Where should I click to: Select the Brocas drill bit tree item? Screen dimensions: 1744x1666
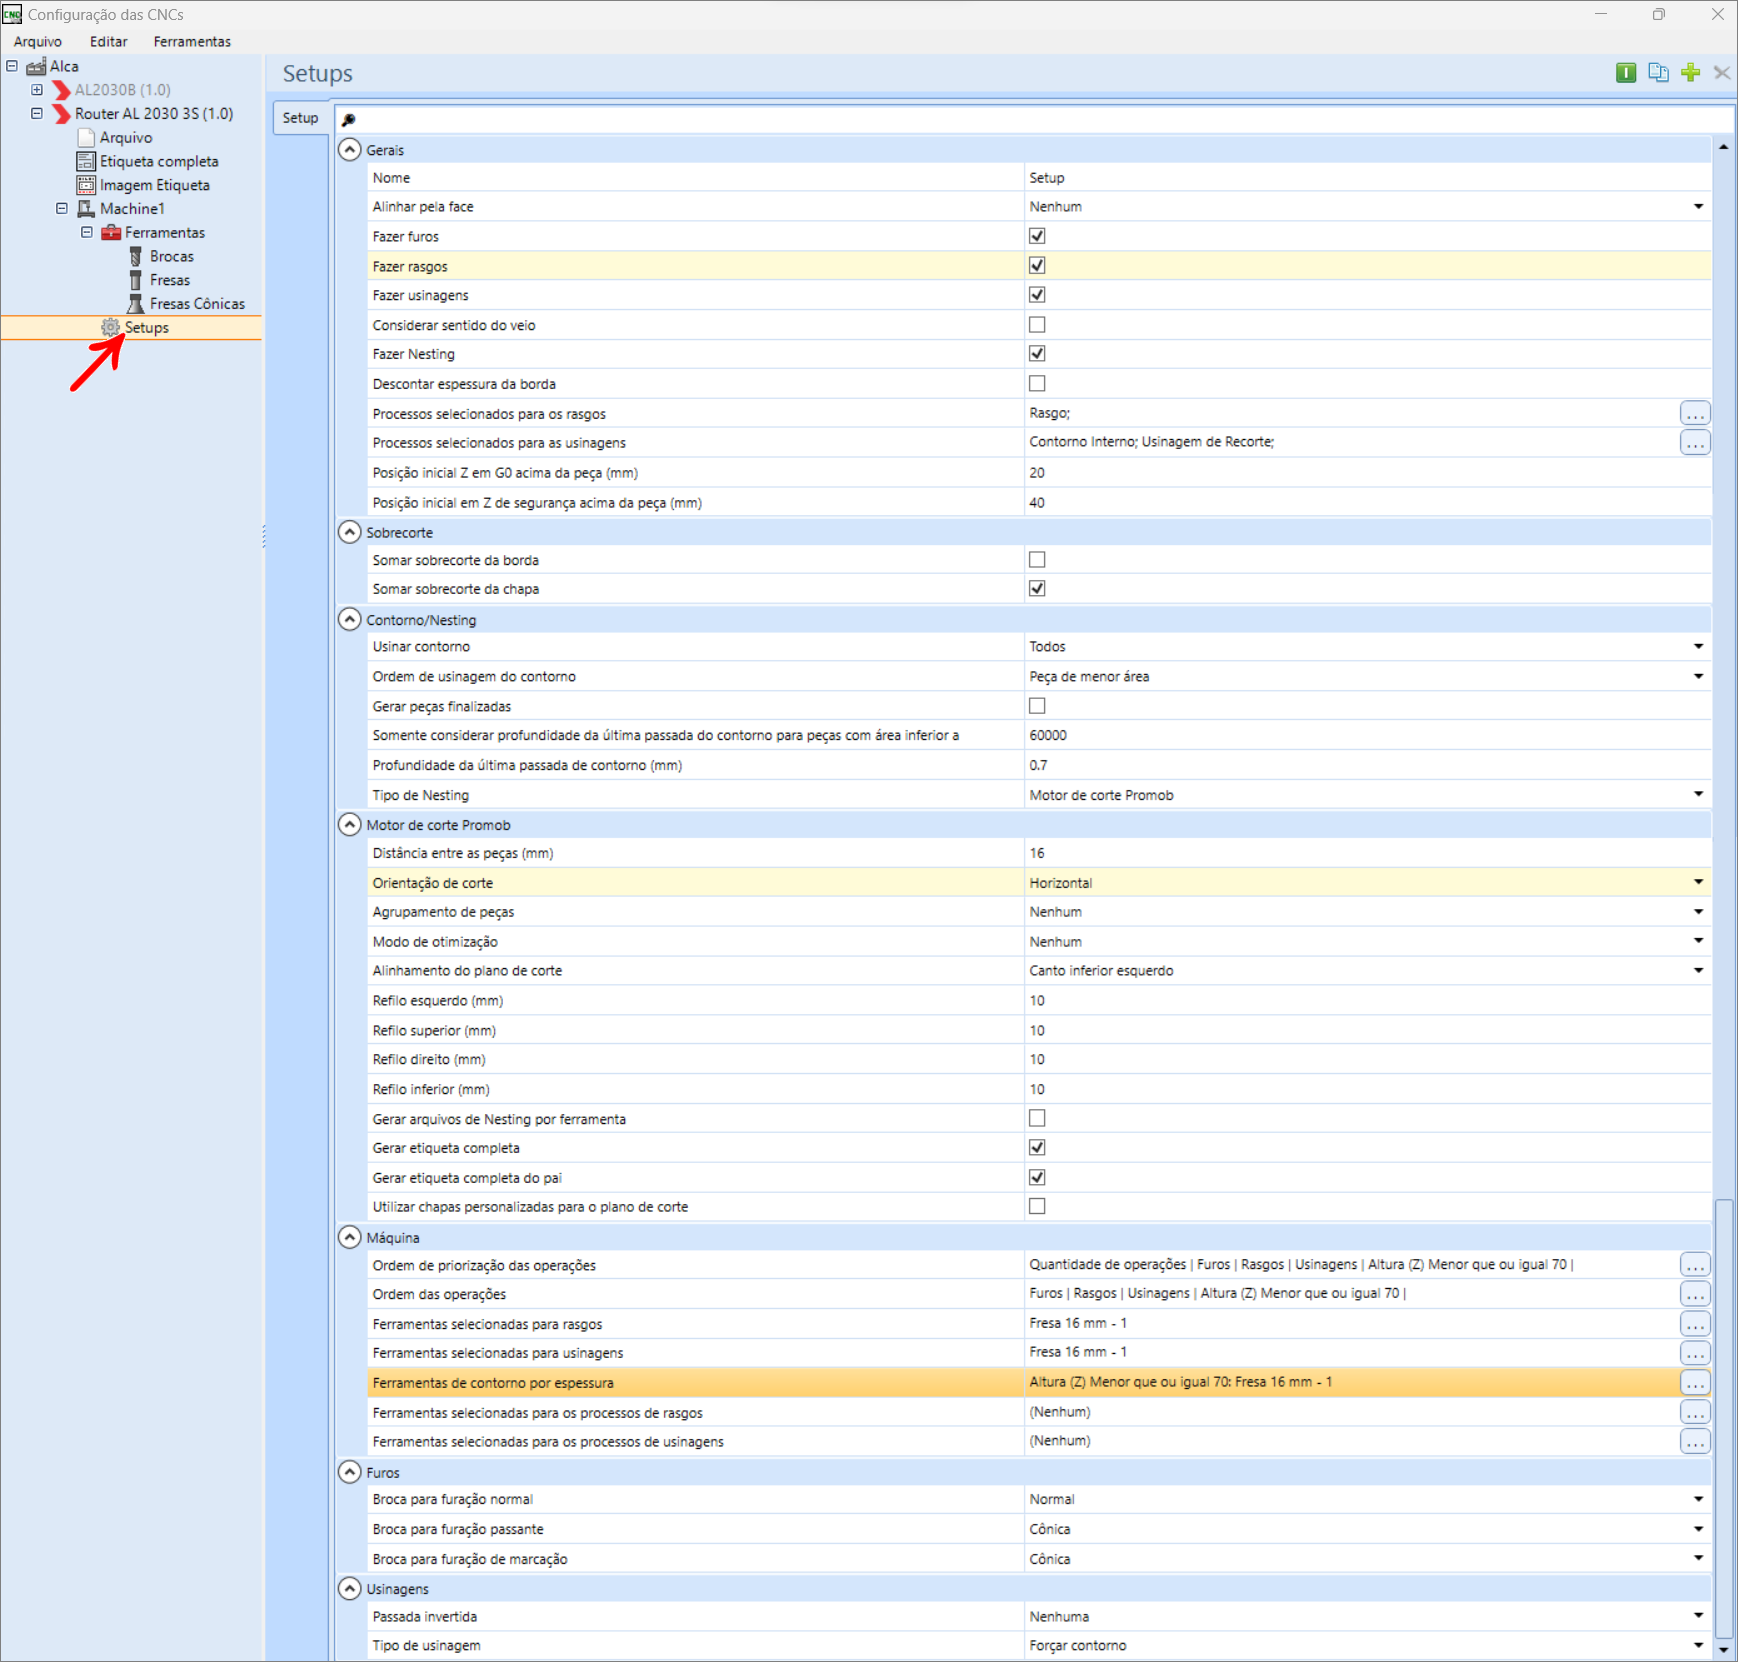click(x=172, y=257)
